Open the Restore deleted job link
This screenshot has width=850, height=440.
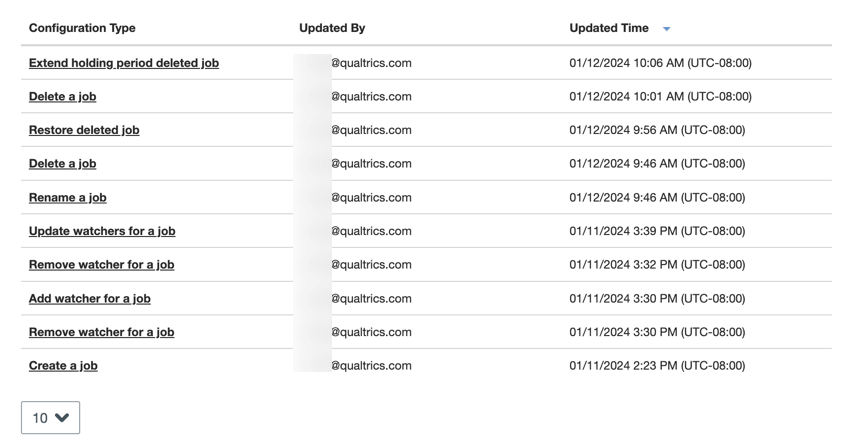click(84, 130)
